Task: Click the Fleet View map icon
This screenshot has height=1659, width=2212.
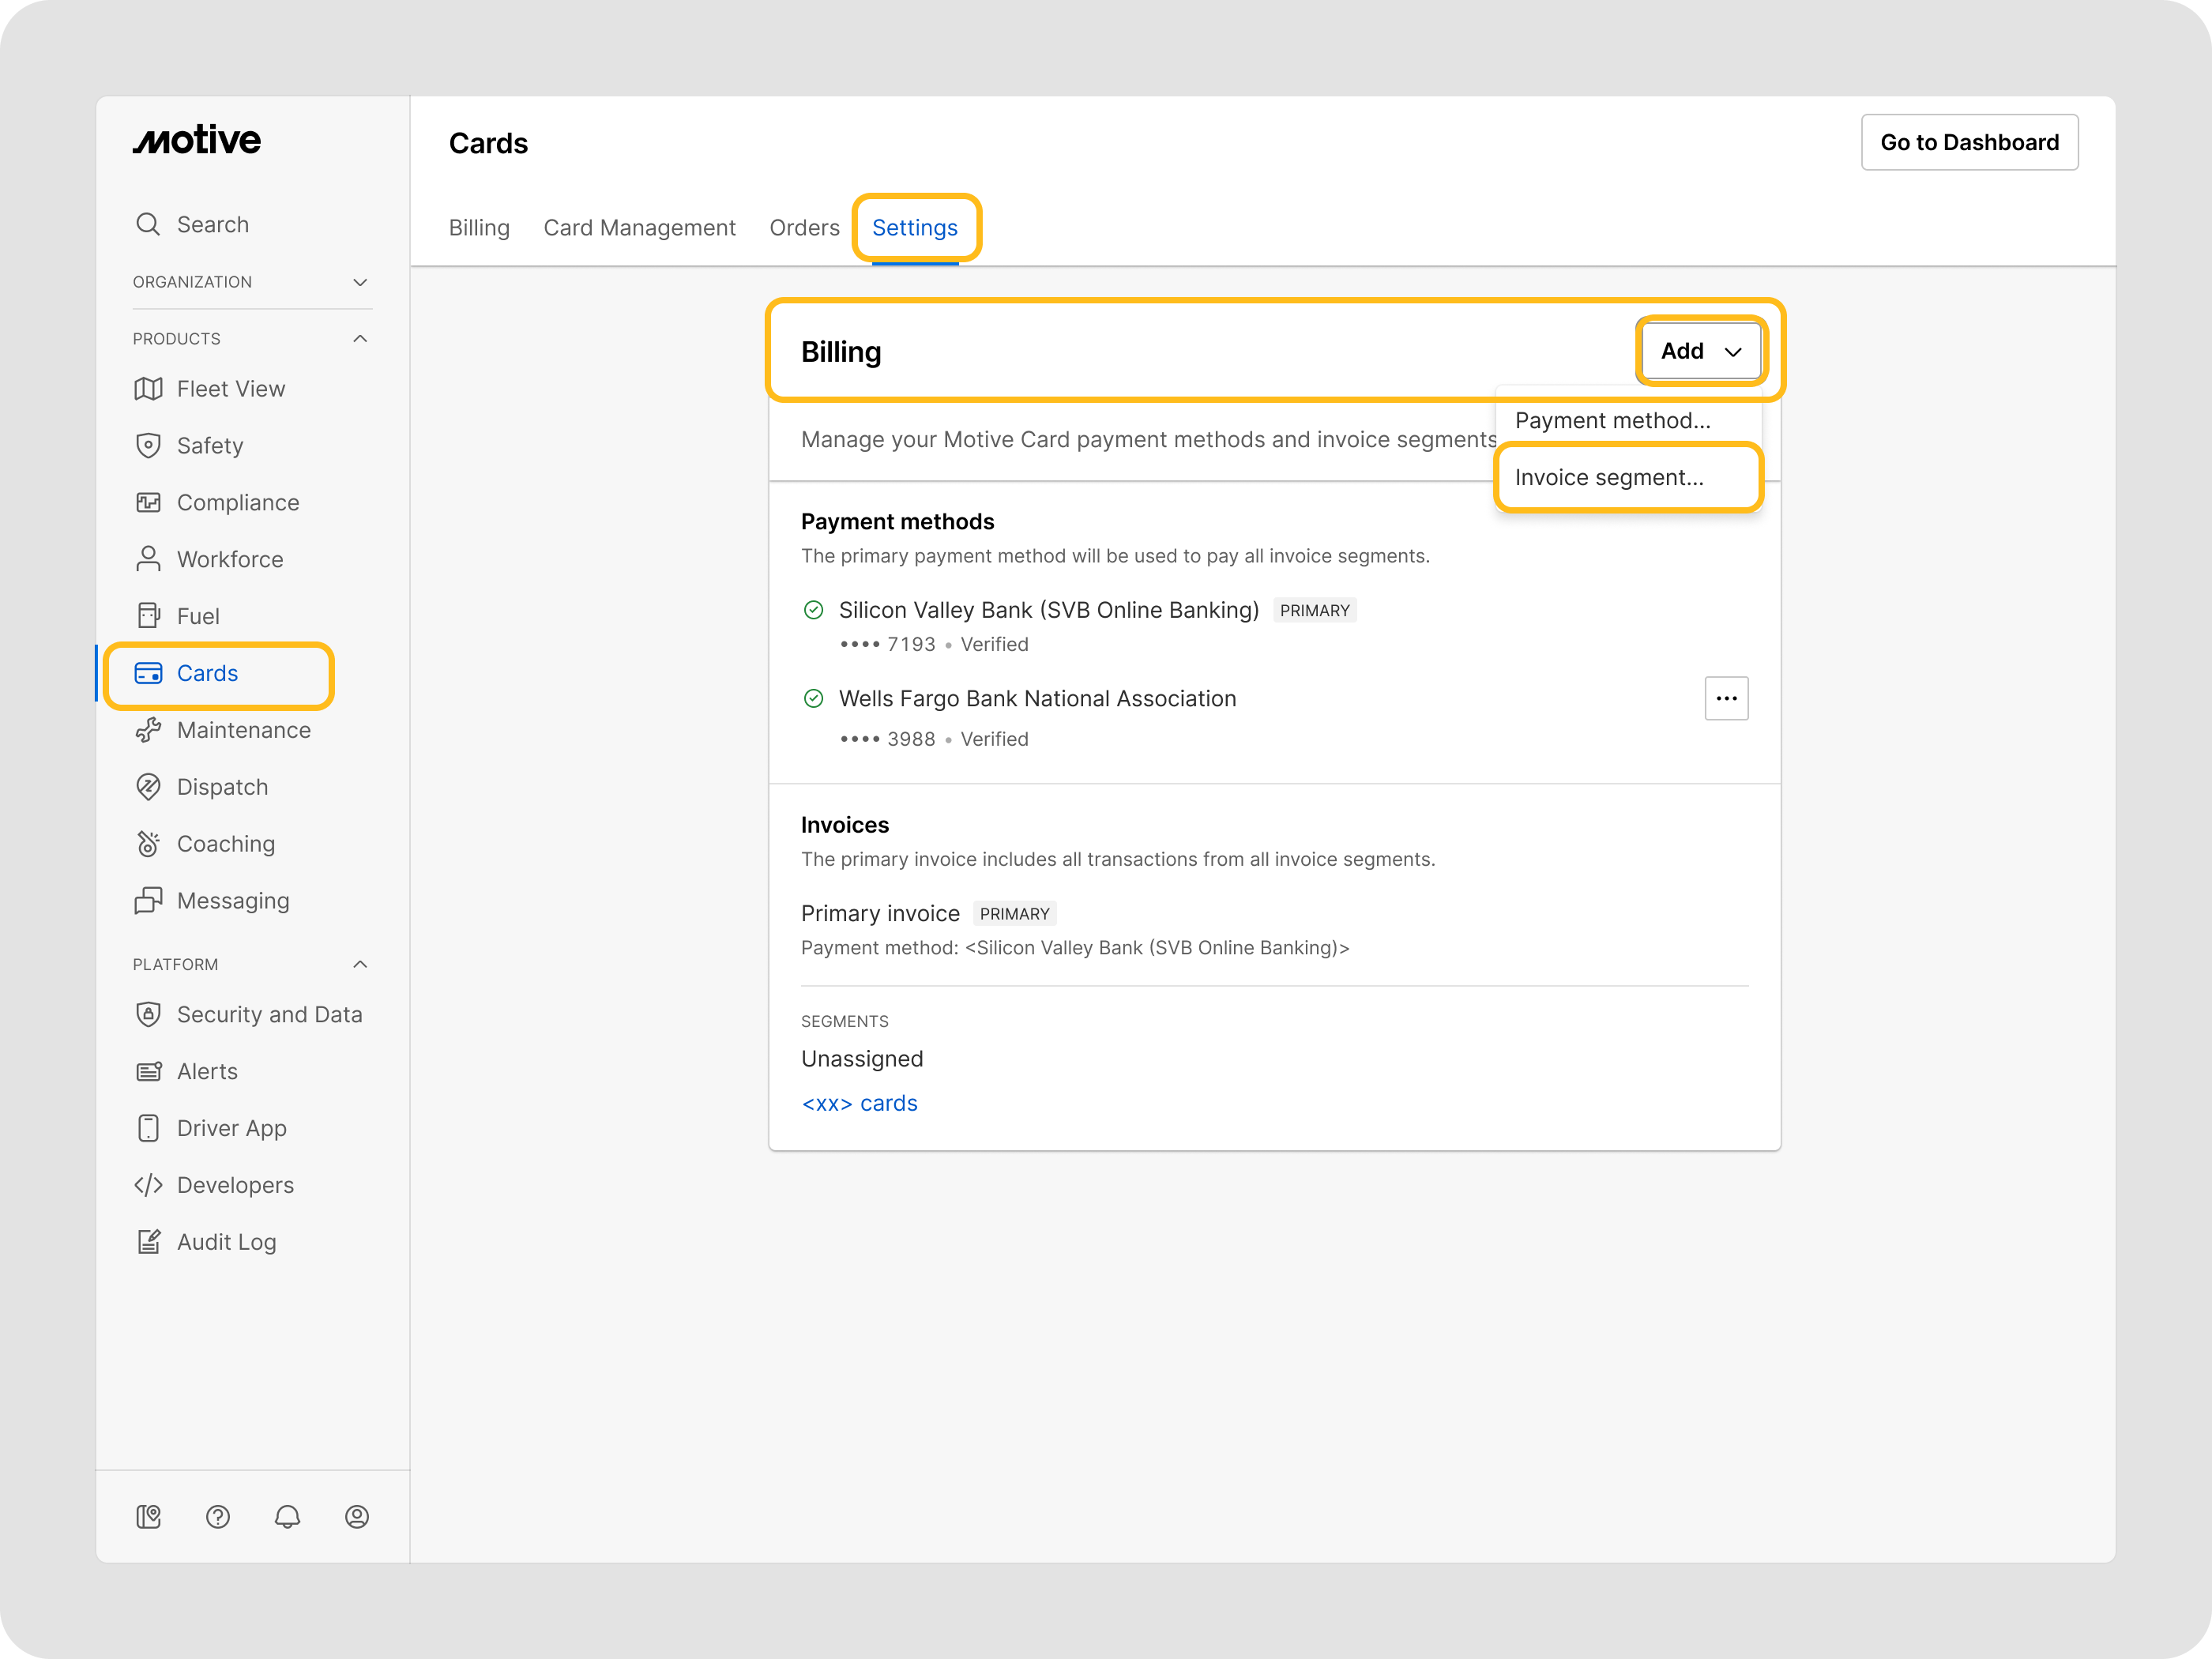Action: point(148,389)
